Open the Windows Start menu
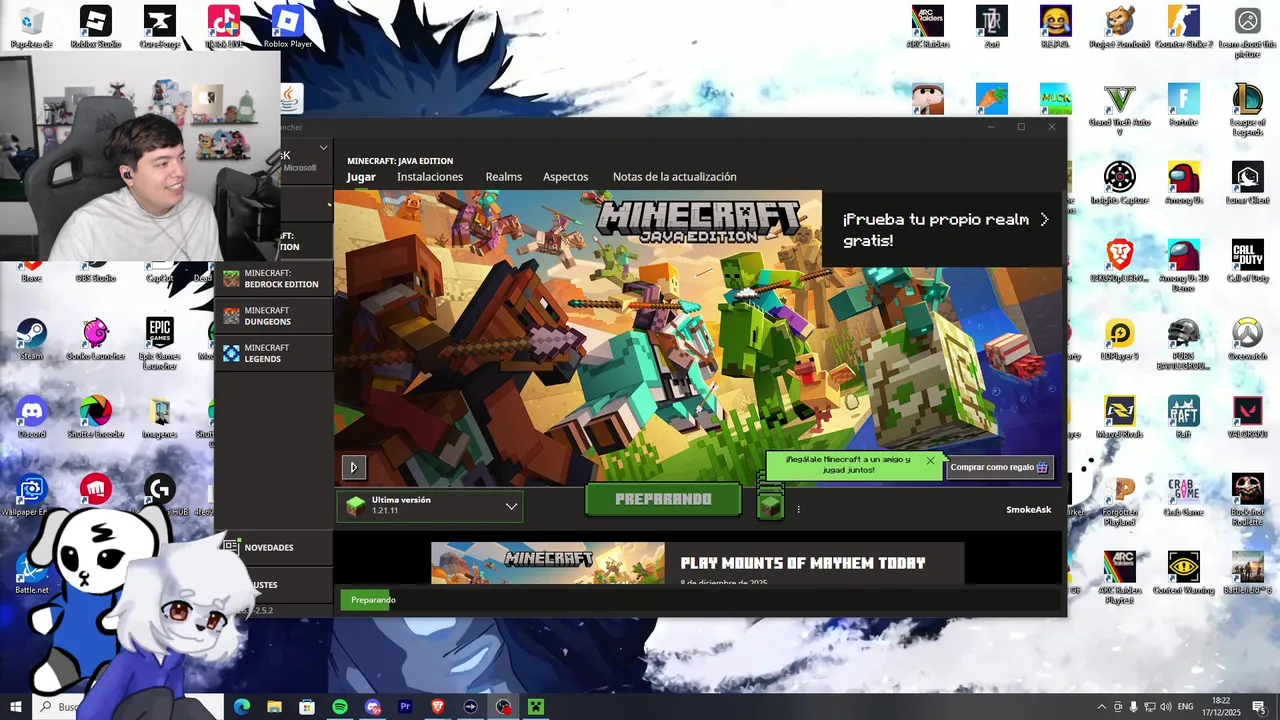This screenshot has height=720, width=1280. 16,707
